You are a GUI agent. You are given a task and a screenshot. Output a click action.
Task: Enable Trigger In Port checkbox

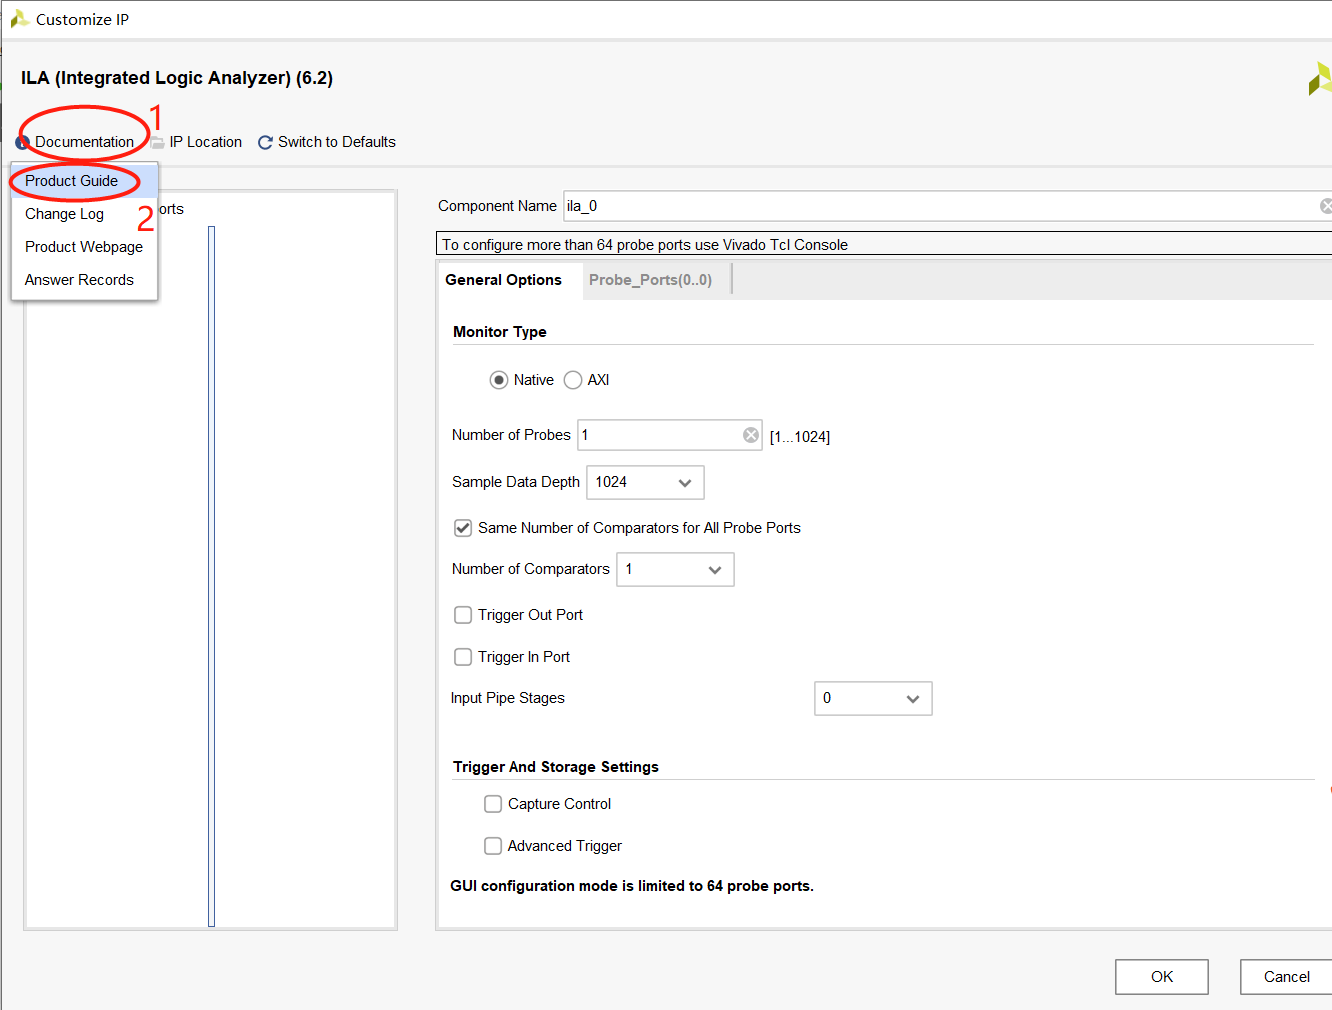[463, 657]
